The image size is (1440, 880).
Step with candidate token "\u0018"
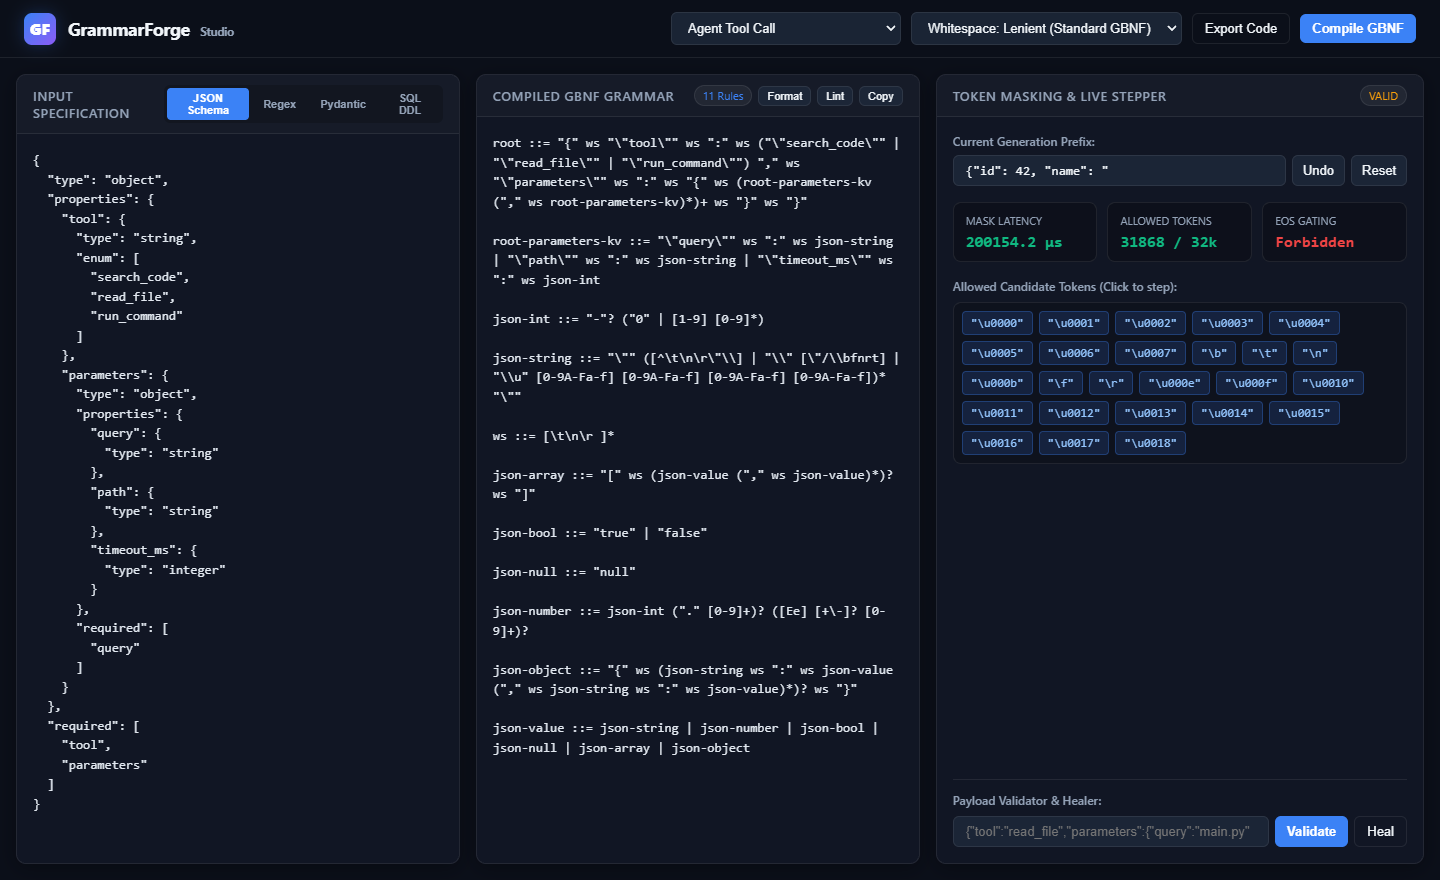pyautogui.click(x=1150, y=443)
